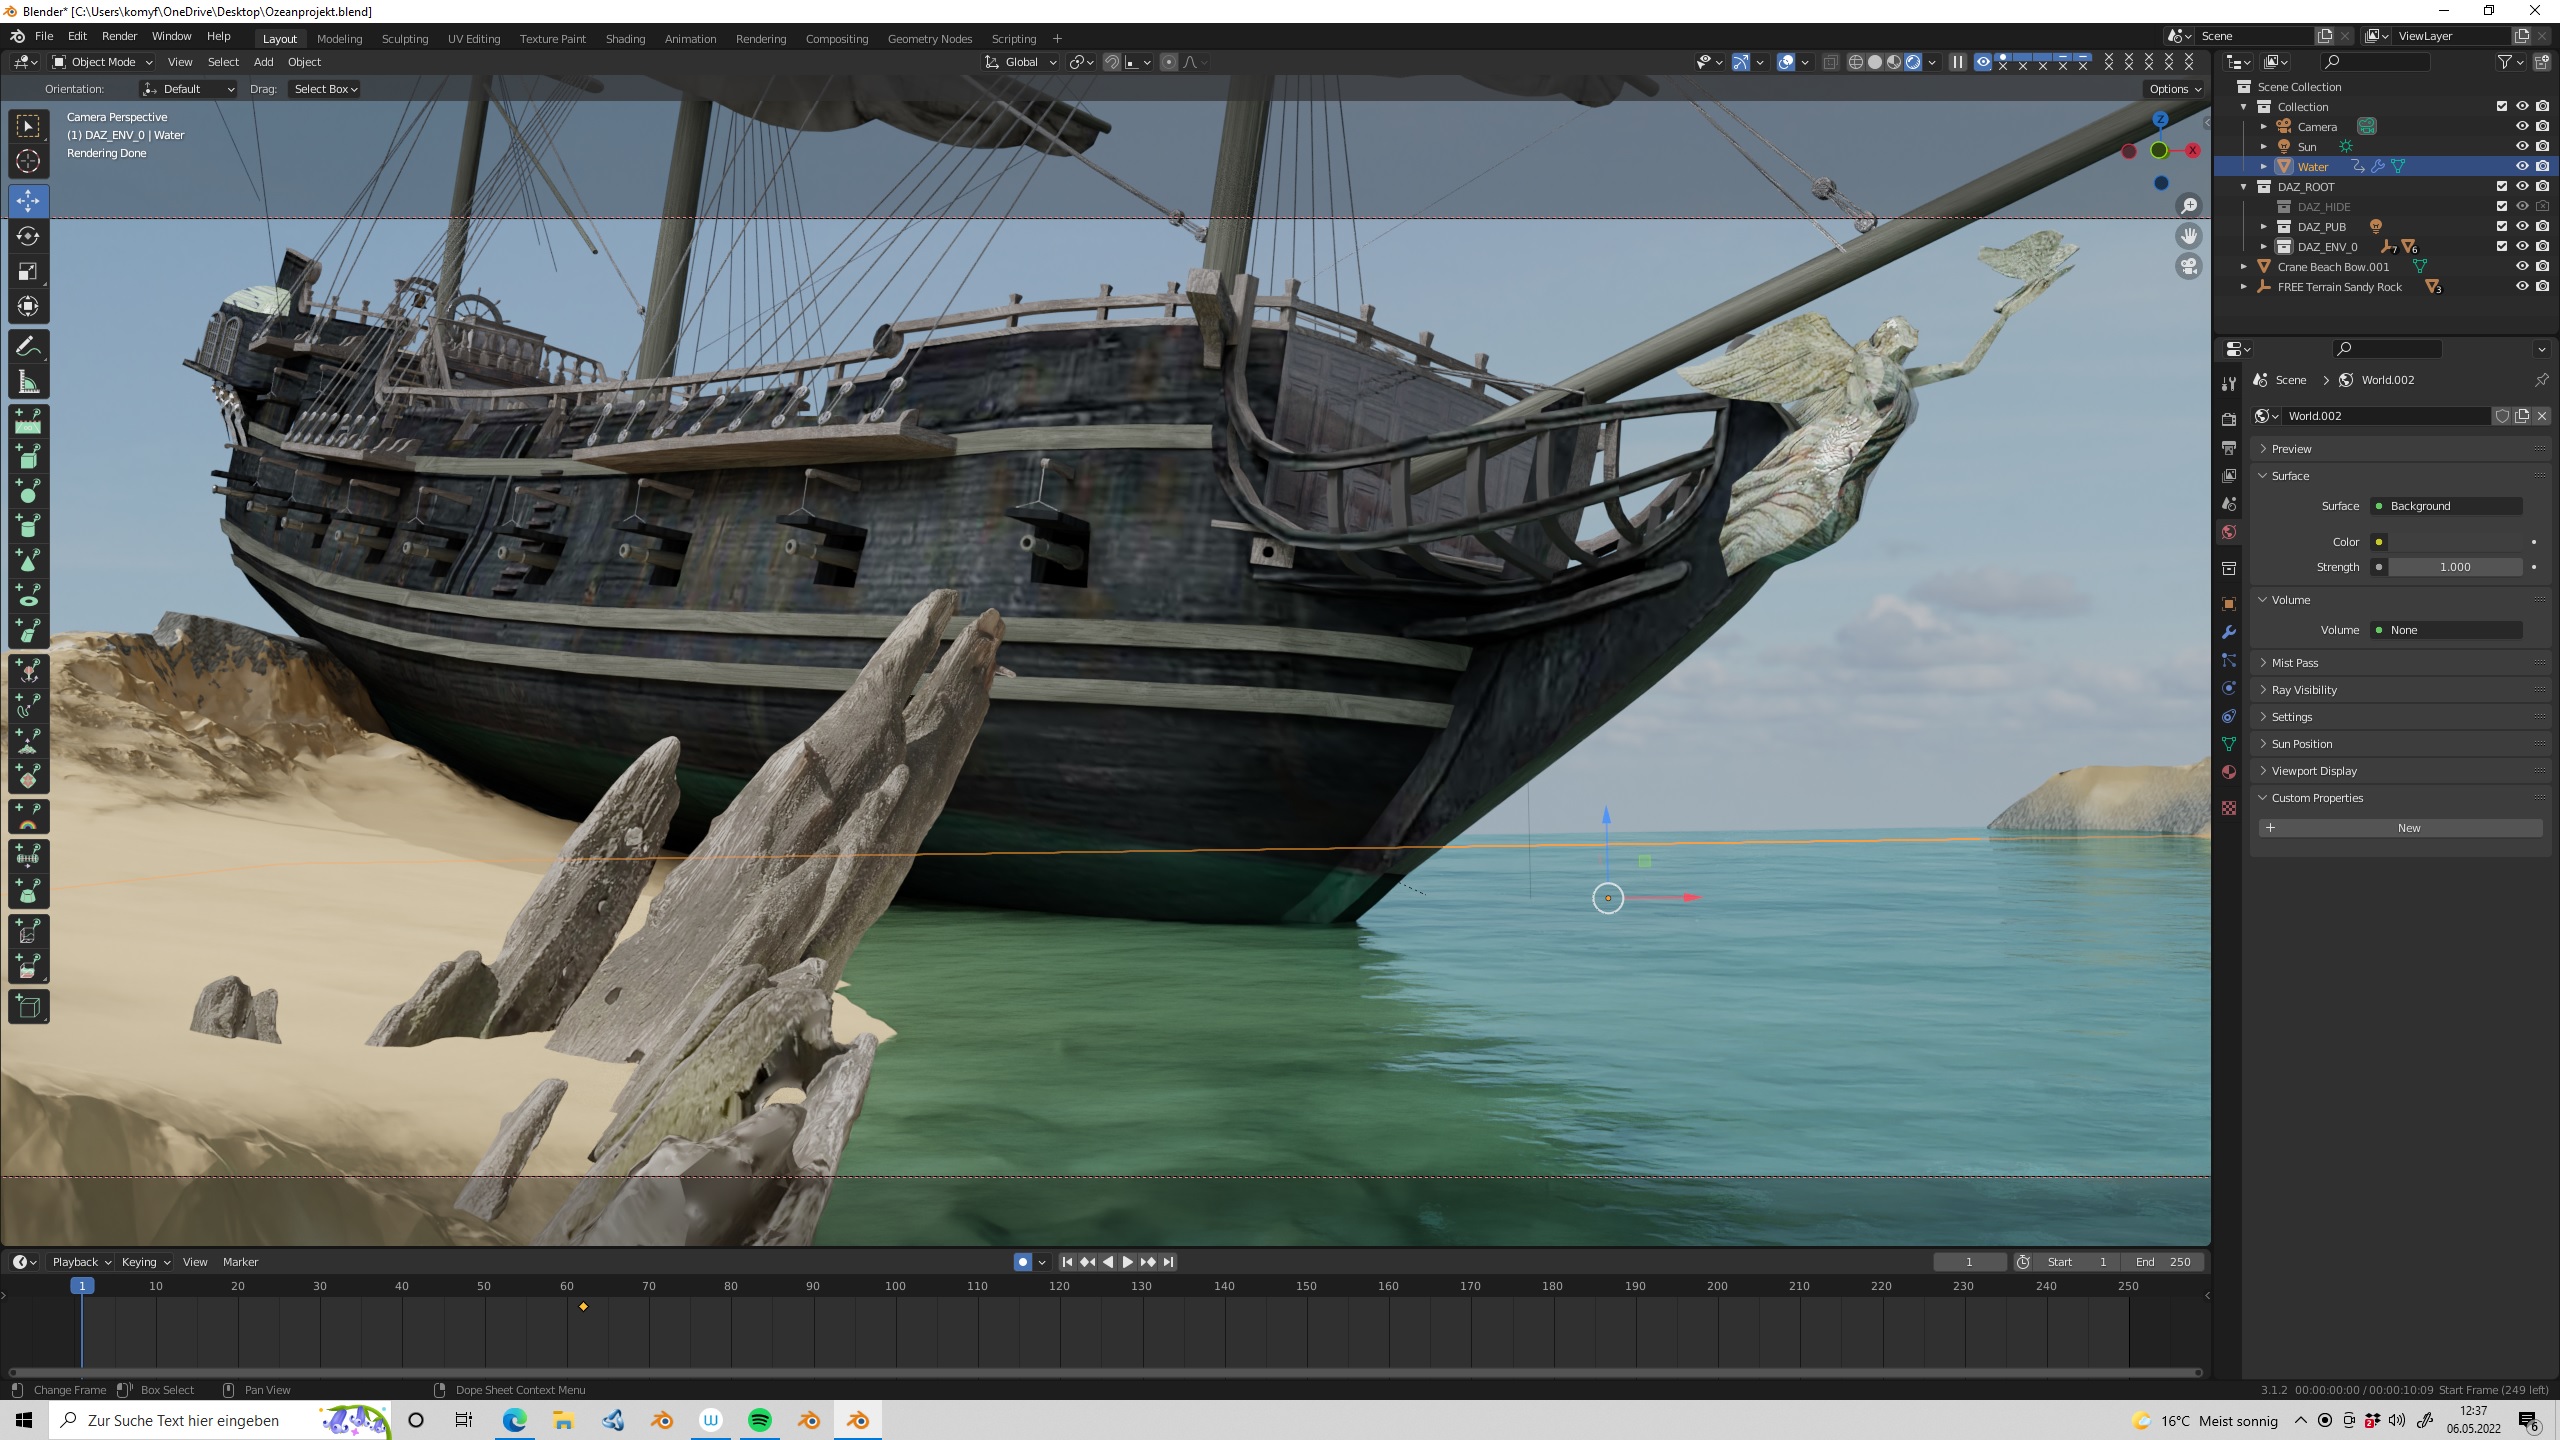Expand the Camera item in outliner
This screenshot has width=2560, height=1440.
(2264, 126)
